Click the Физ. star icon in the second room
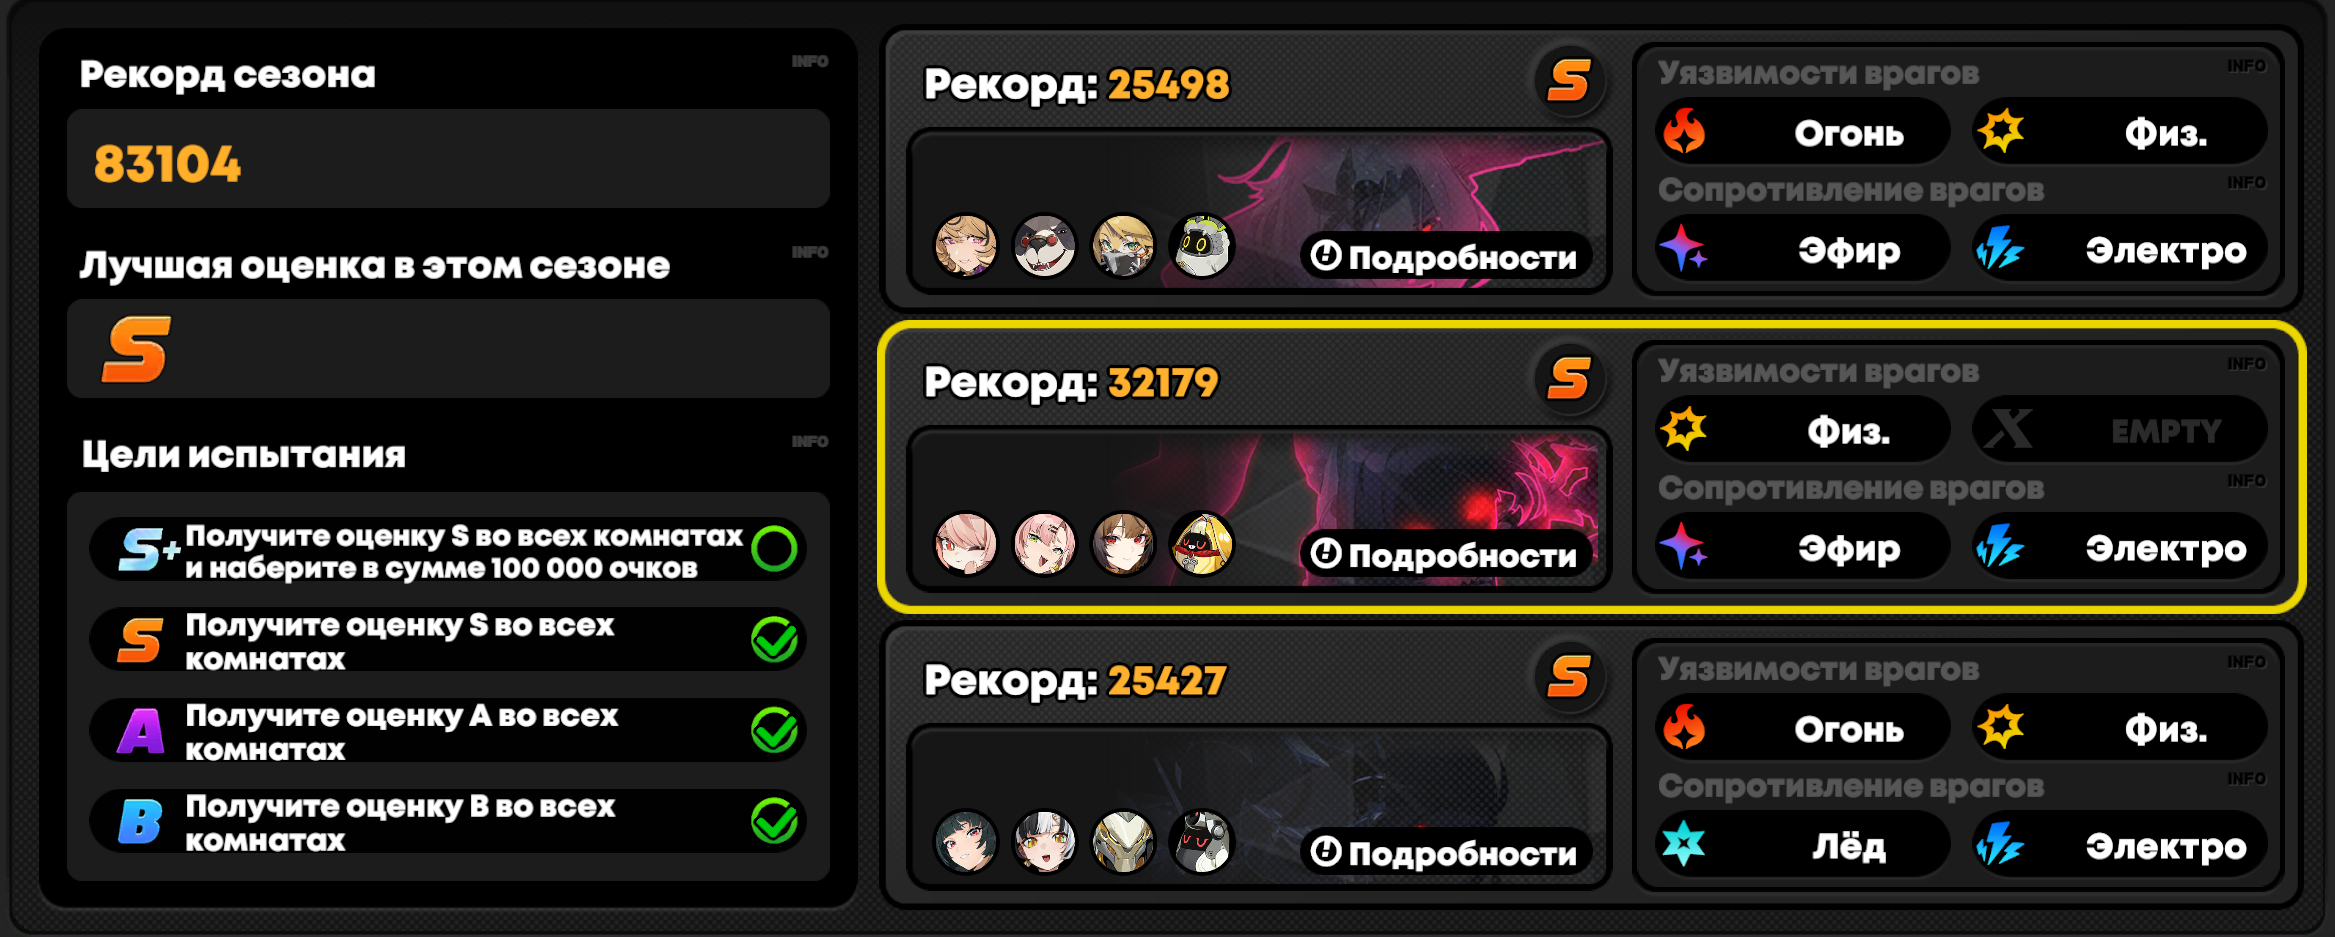 [x=1684, y=429]
